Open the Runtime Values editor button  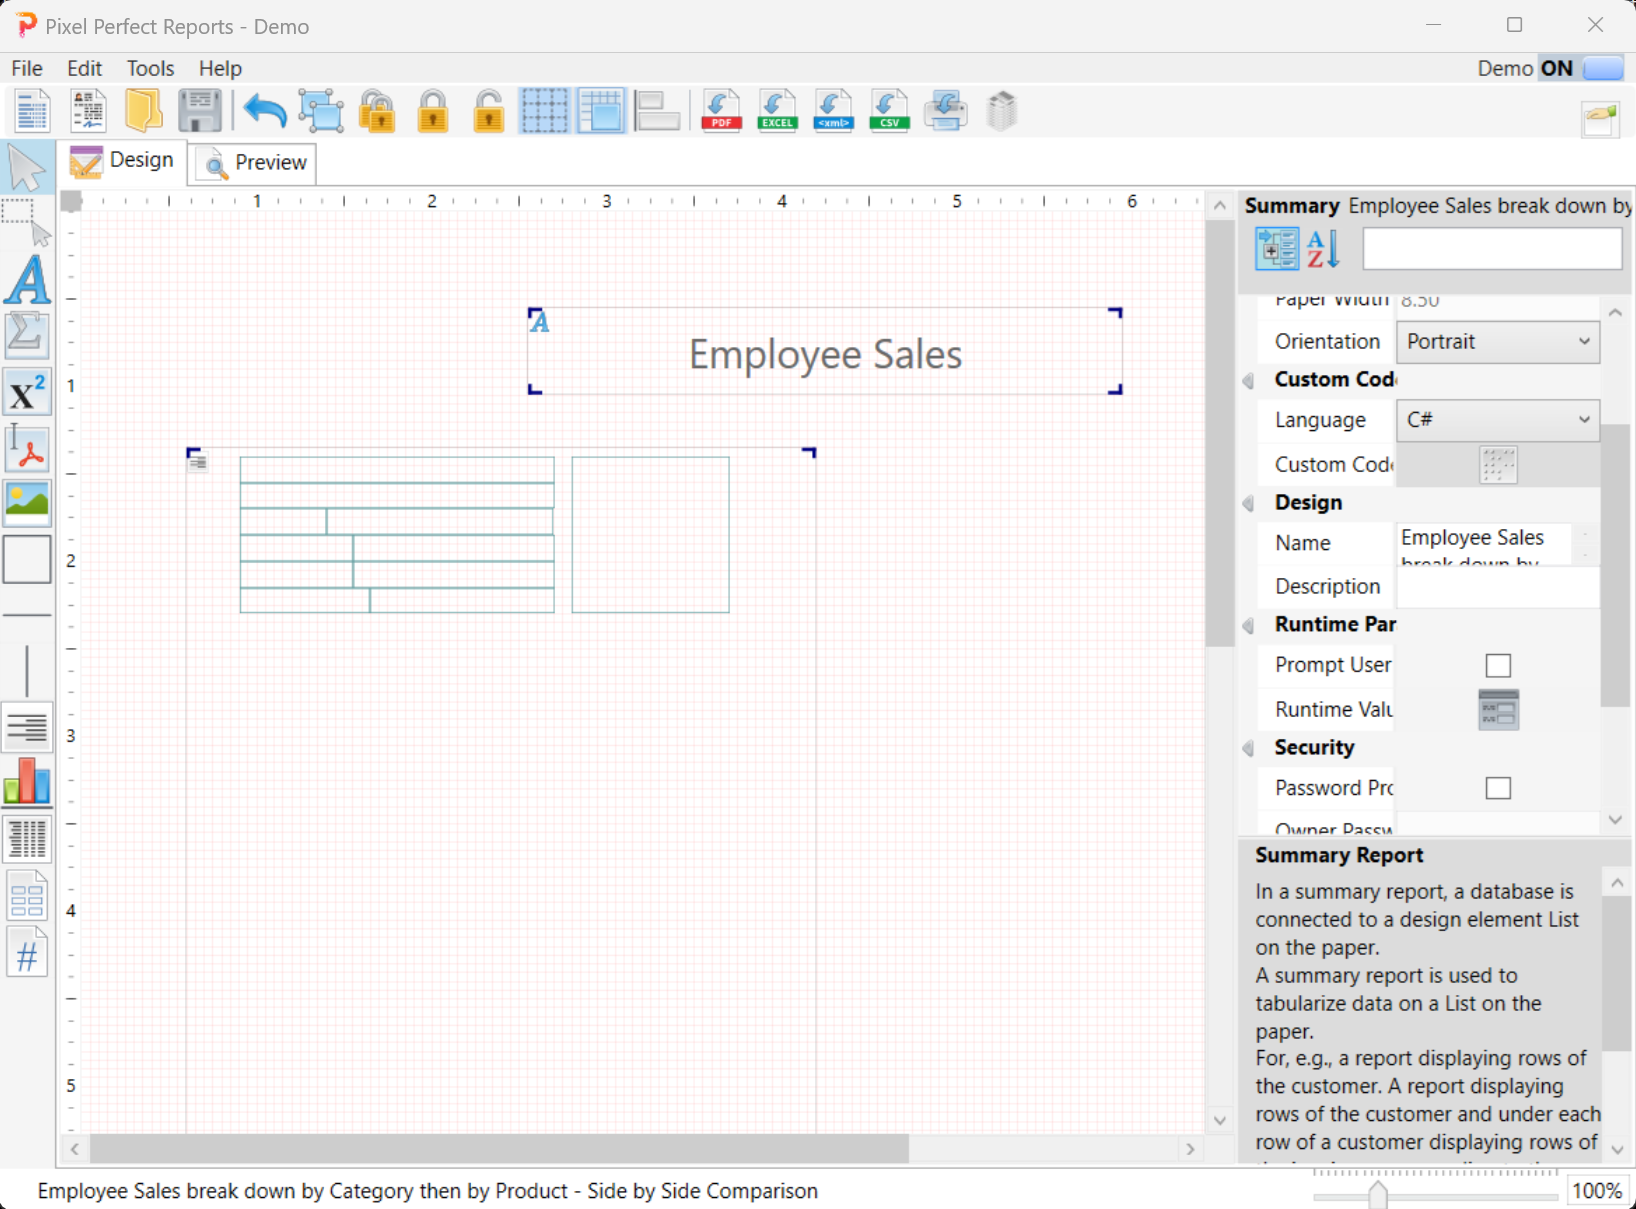[x=1498, y=709]
